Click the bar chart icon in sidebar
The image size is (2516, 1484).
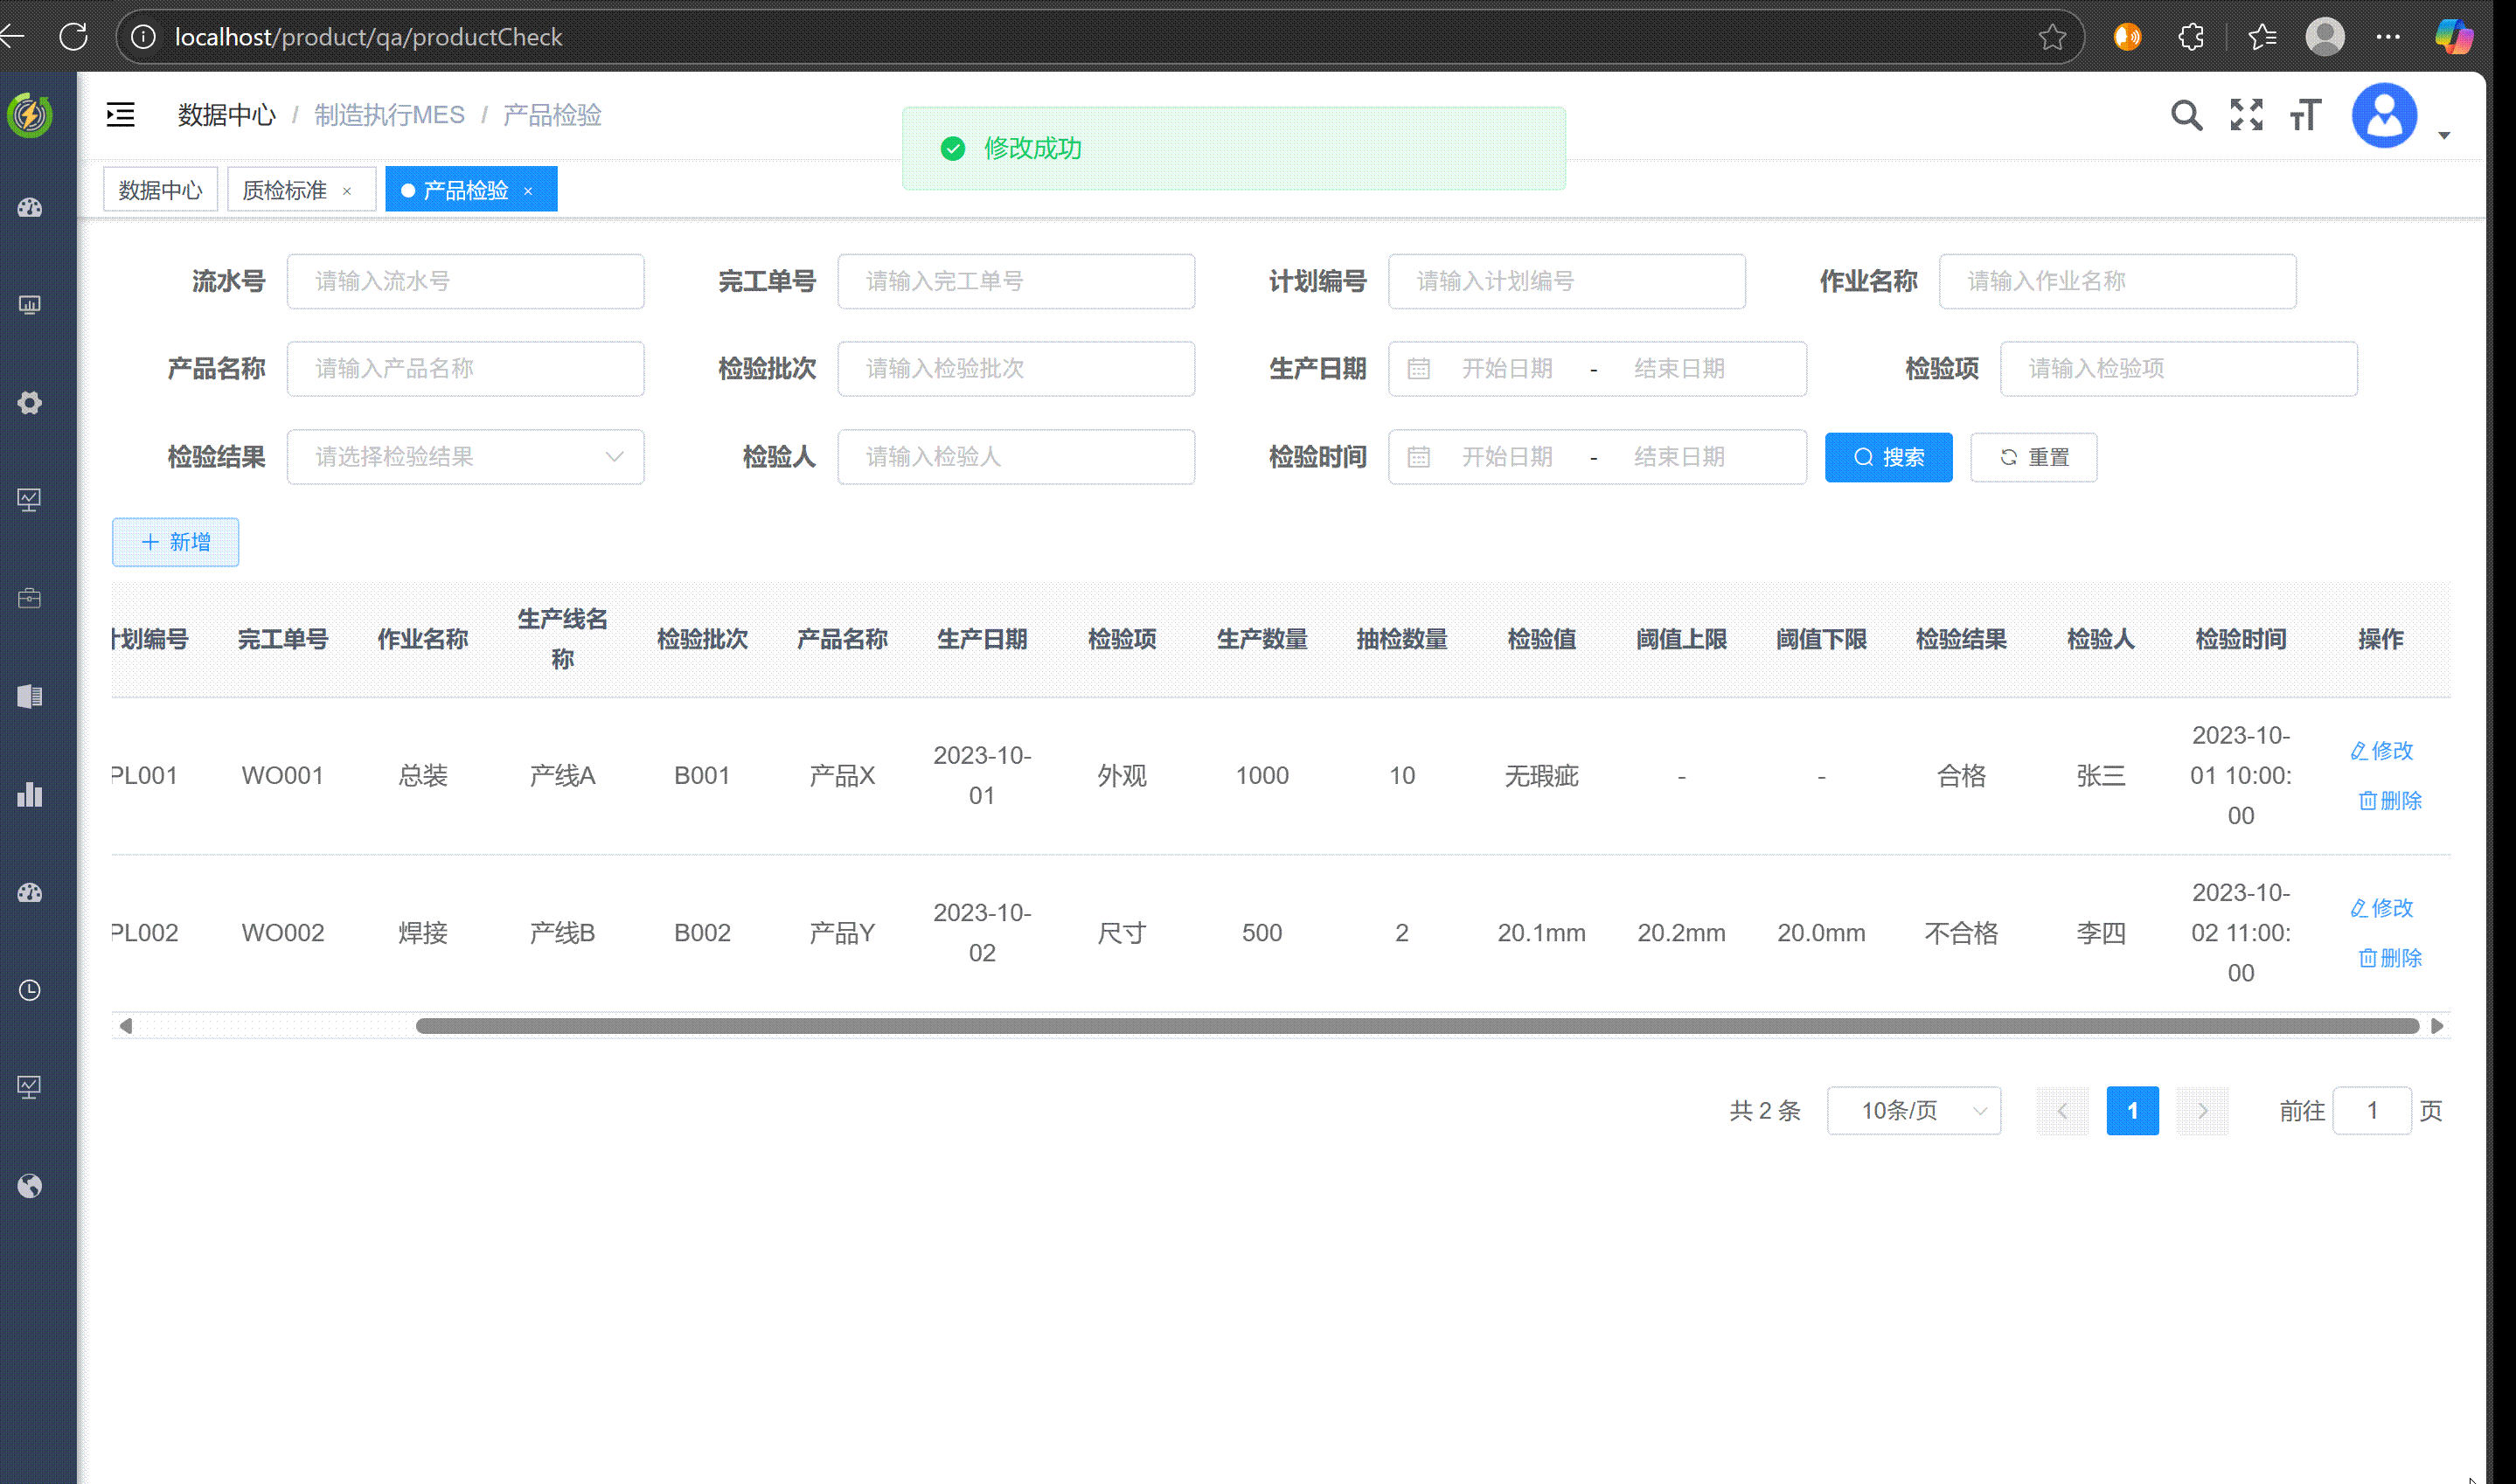click(30, 795)
